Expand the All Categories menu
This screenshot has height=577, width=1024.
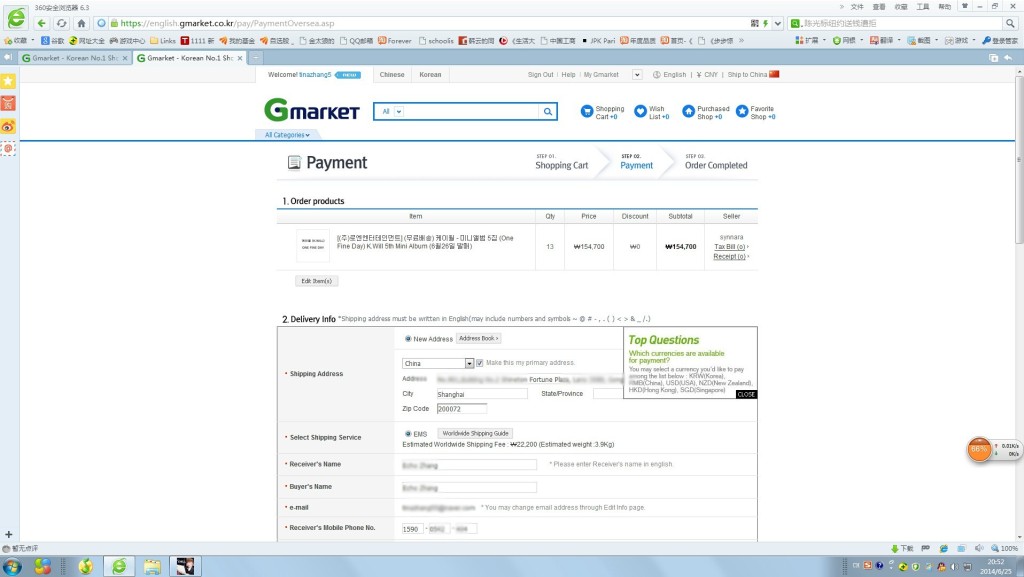287,135
